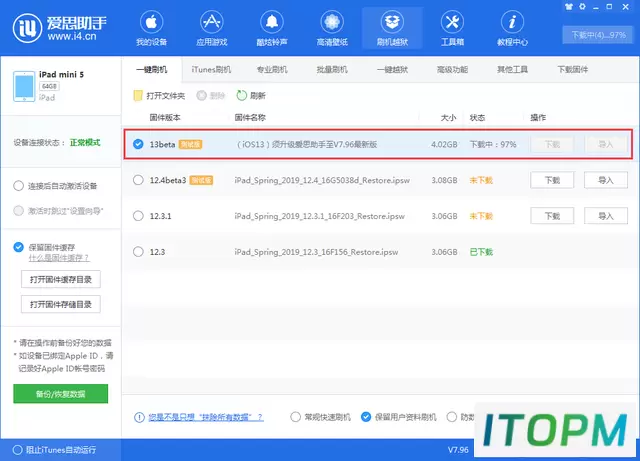Screen dimensions: 640x461
Task: Maximize the i4 window
Action: pos(609,7)
